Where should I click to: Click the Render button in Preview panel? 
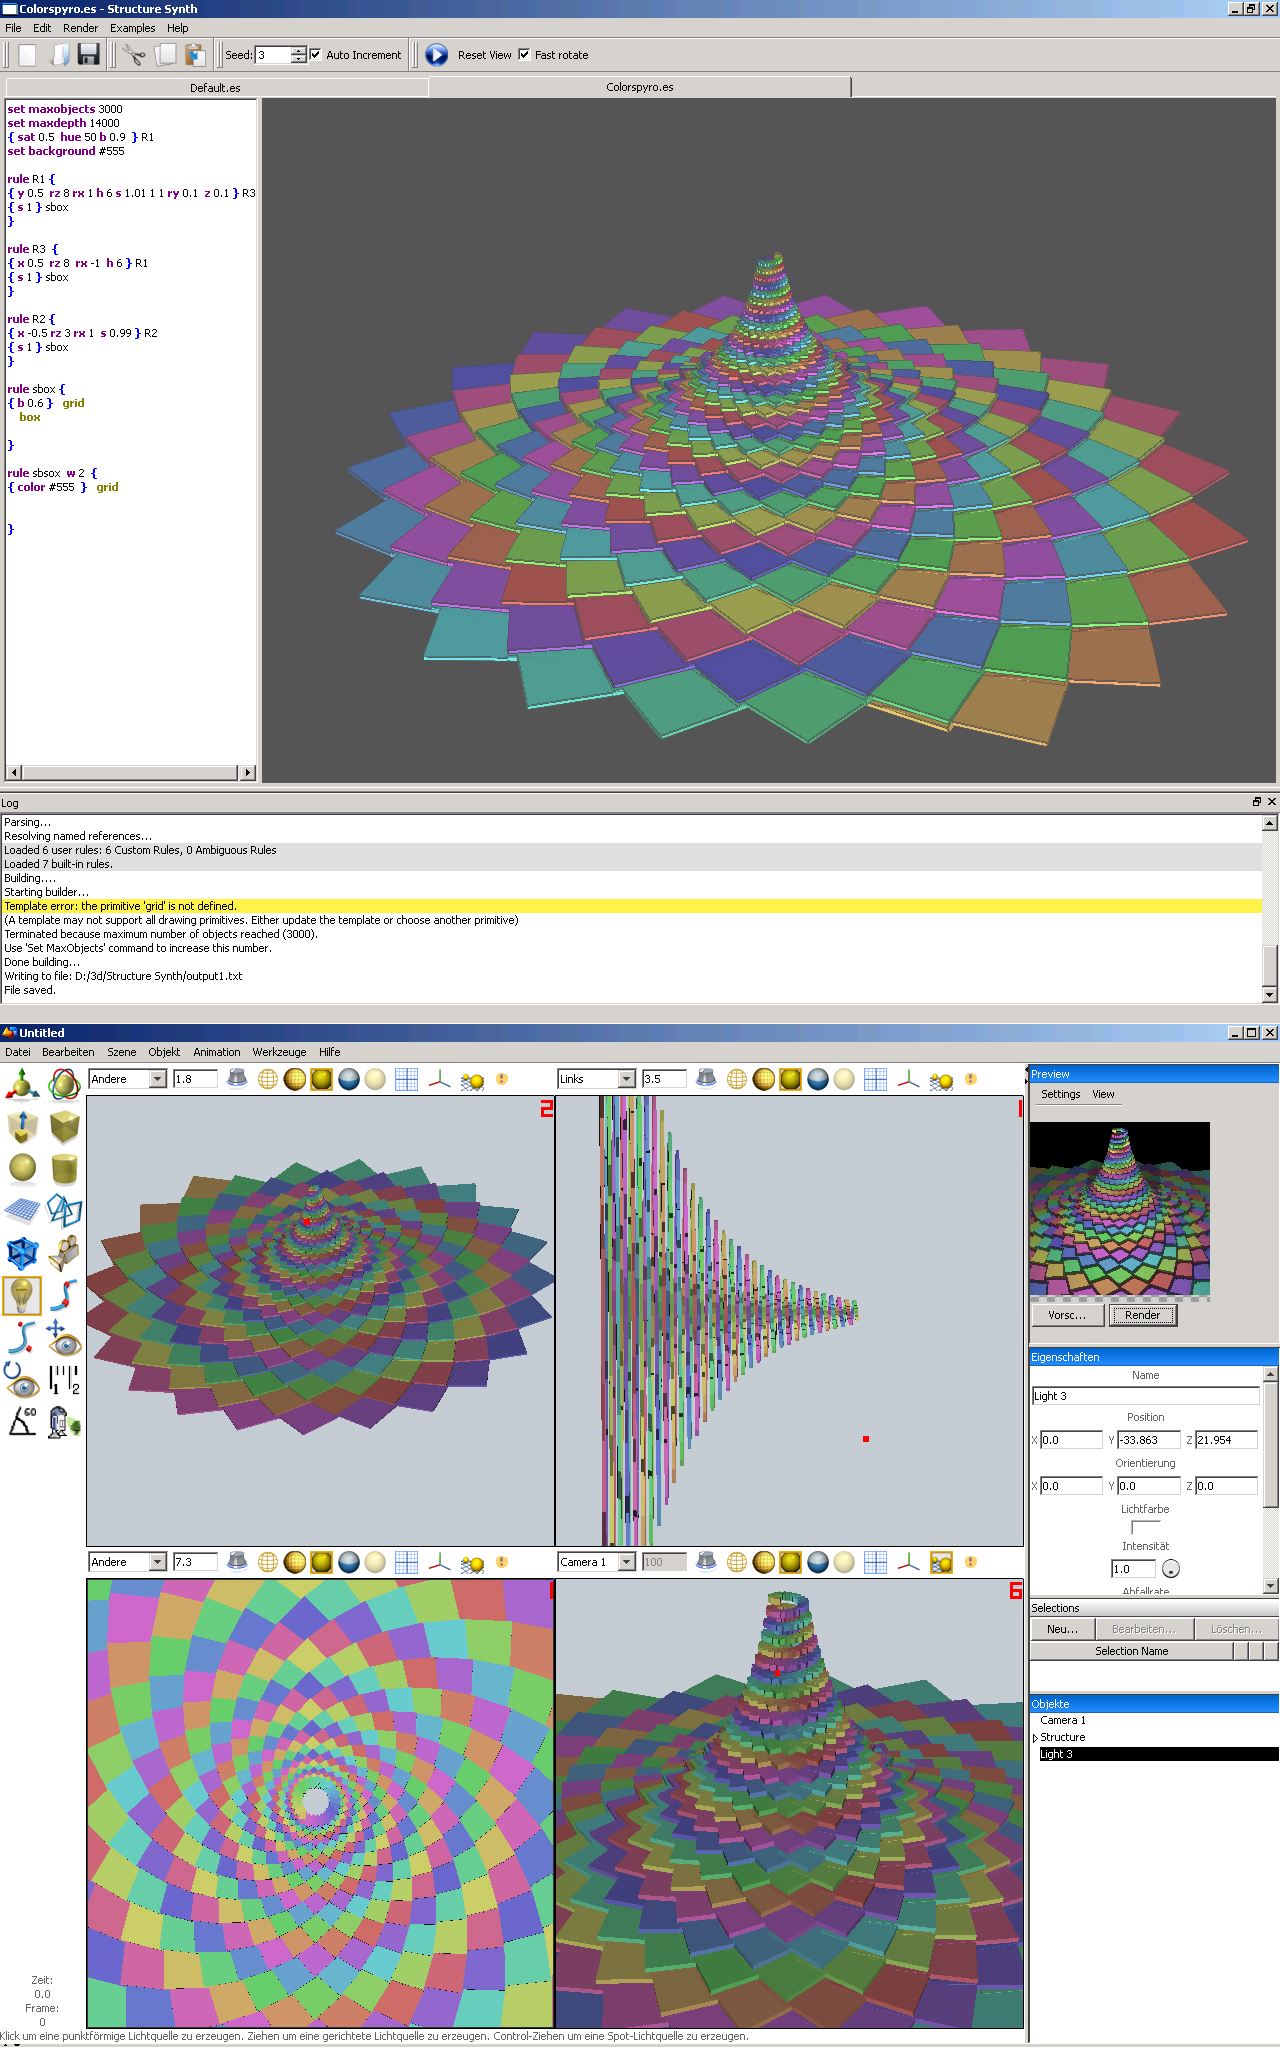(1143, 1315)
